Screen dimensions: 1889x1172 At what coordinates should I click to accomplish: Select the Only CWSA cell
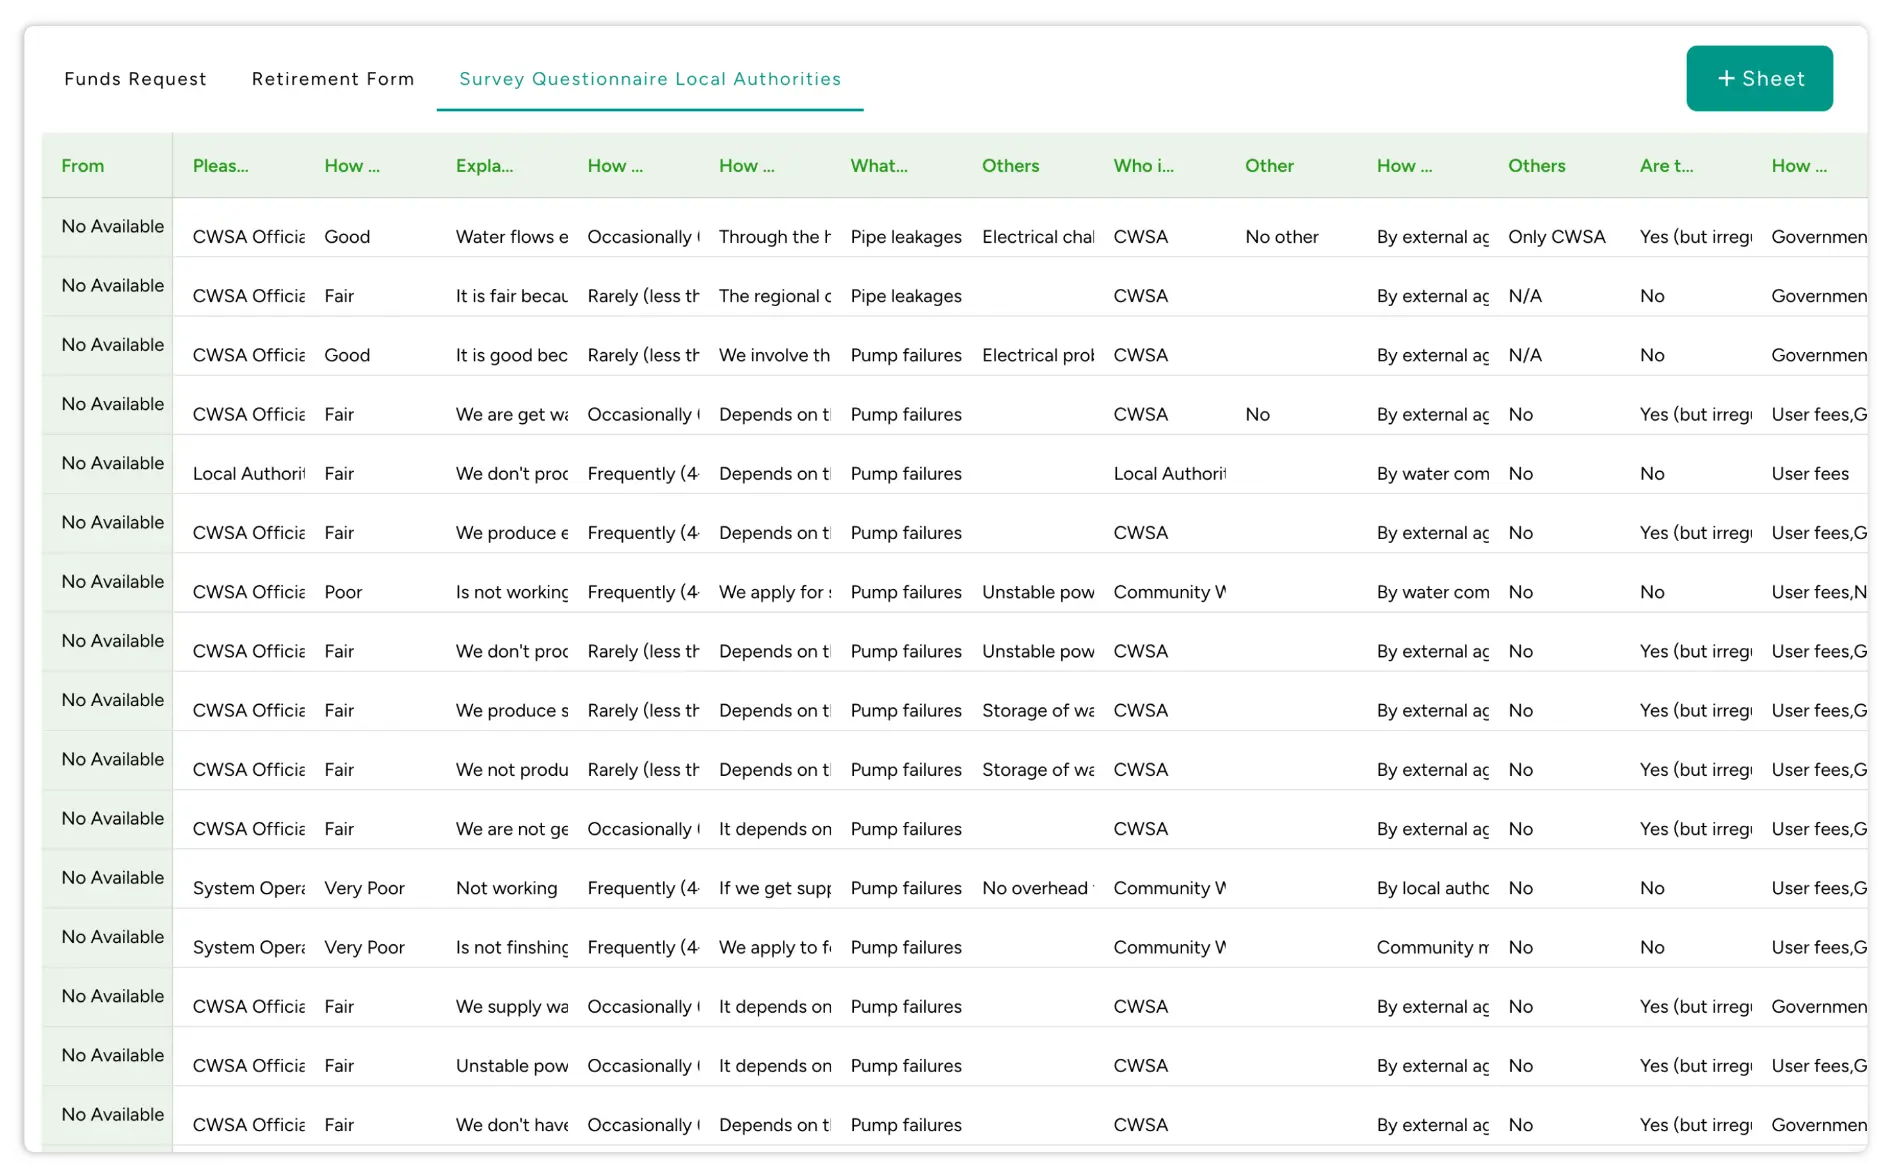[x=1556, y=237]
